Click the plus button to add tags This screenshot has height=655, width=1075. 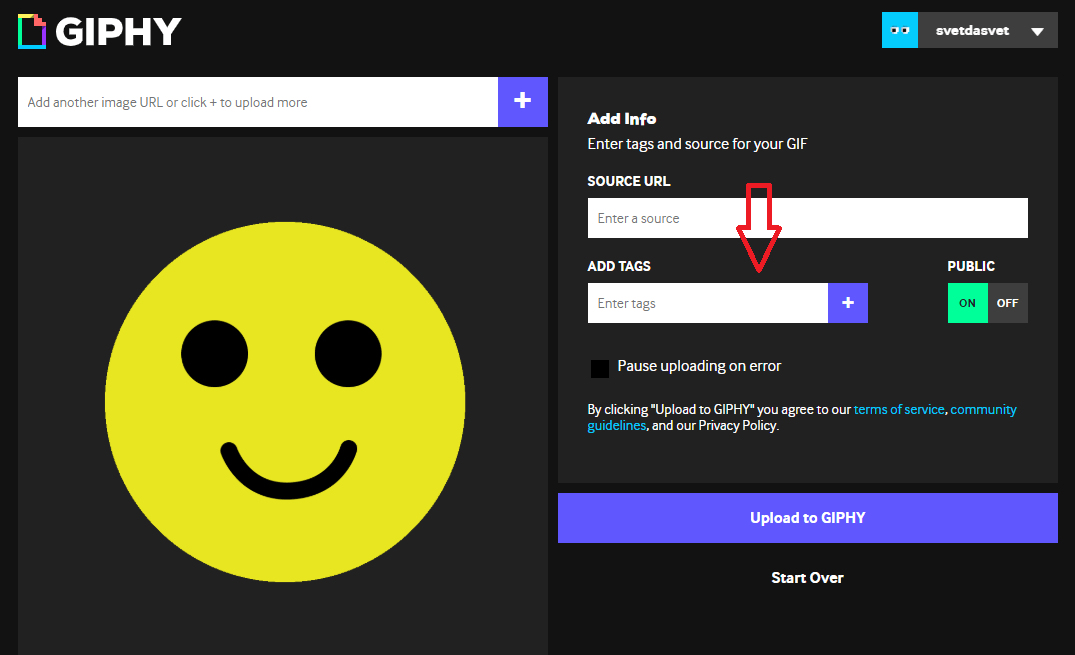[x=848, y=303]
